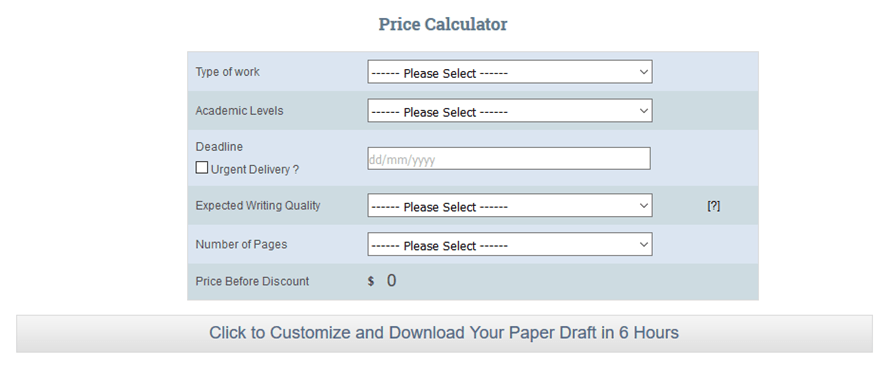
Task: Click the dollar sign symbol
Action: 370,281
